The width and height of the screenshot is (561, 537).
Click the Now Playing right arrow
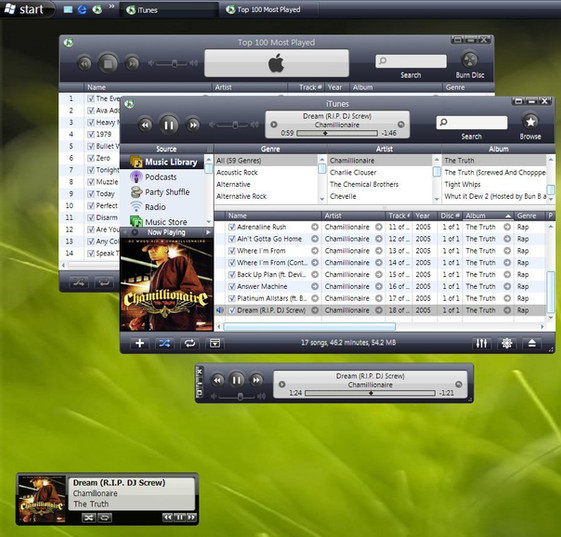[x=208, y=233]
